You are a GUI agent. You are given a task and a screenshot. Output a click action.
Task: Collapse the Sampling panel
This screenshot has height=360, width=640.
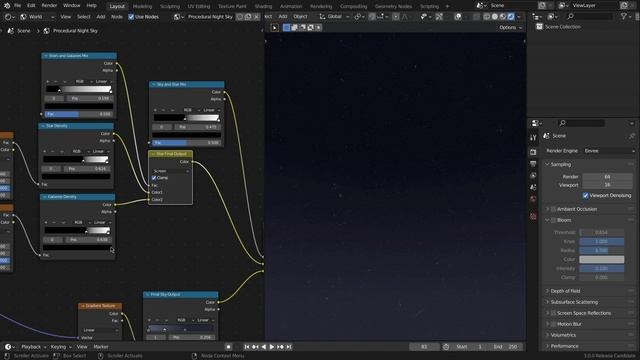click(x=561, y=164)
